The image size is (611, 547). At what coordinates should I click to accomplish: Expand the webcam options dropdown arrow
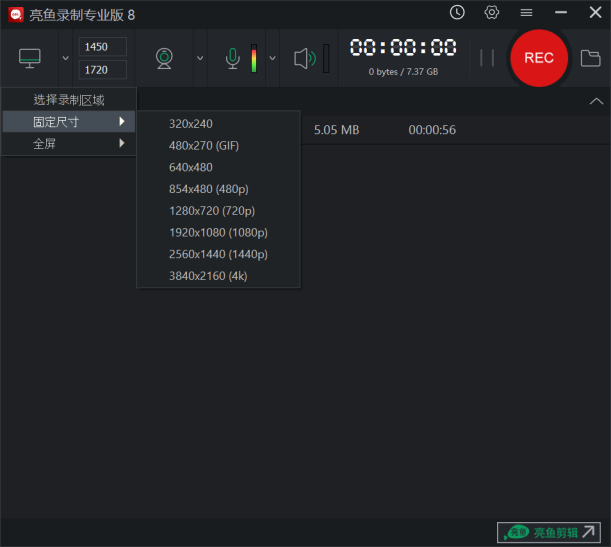click(199, 58)
